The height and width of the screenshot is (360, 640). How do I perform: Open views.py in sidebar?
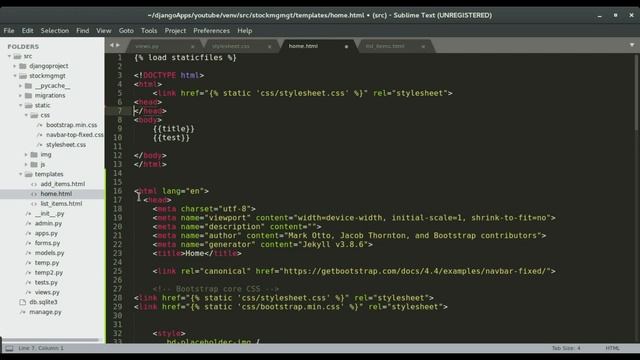coord(47,292)
